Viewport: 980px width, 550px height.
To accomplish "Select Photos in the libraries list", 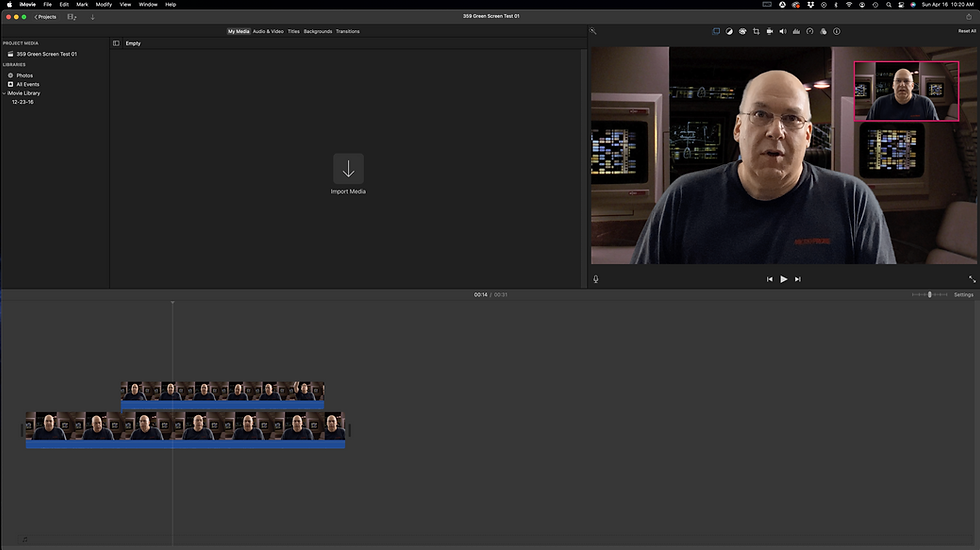I will pos(24,76).
